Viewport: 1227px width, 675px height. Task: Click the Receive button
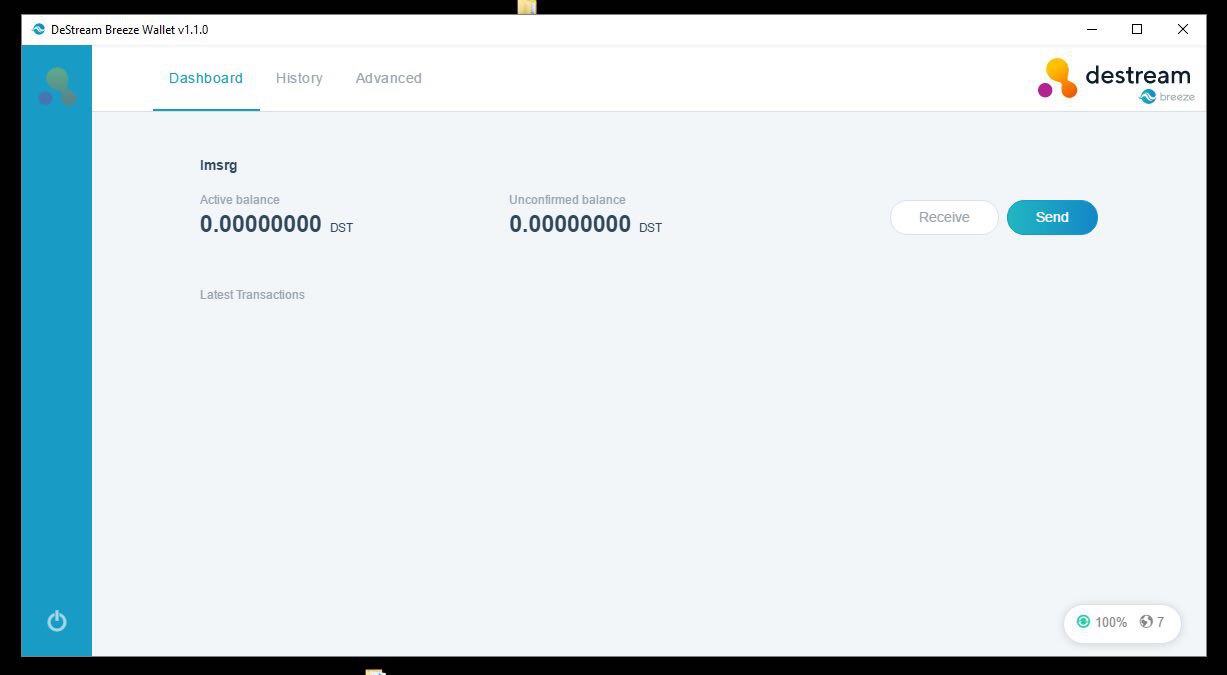(944, 217)
